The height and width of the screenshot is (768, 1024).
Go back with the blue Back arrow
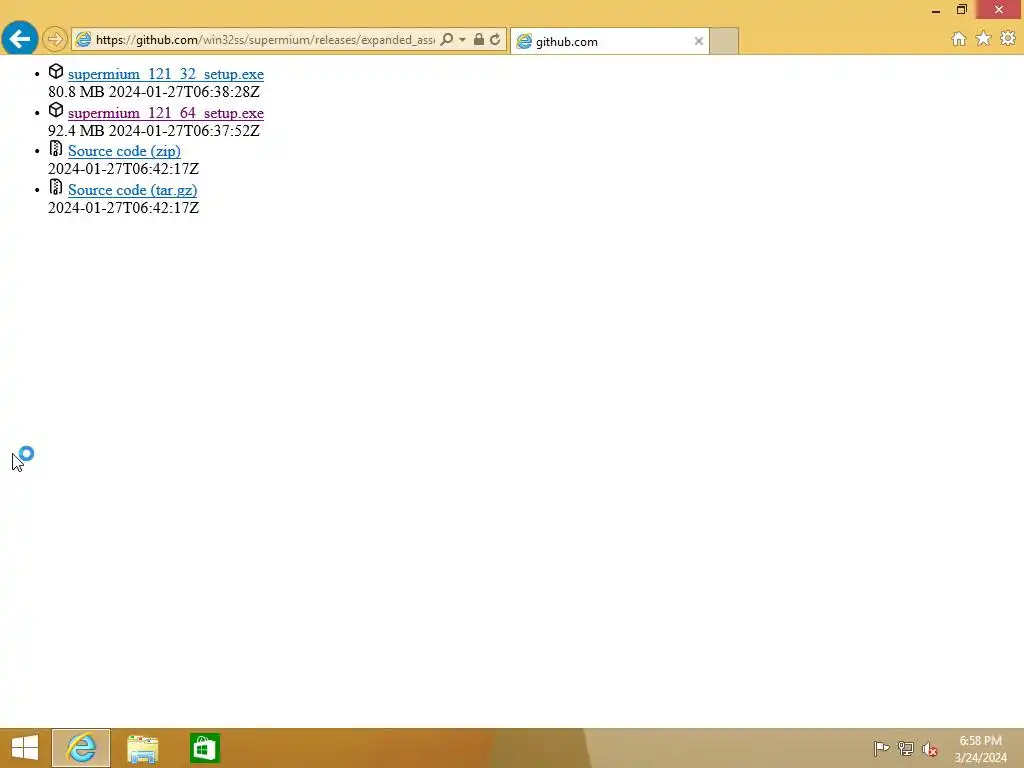20,39
